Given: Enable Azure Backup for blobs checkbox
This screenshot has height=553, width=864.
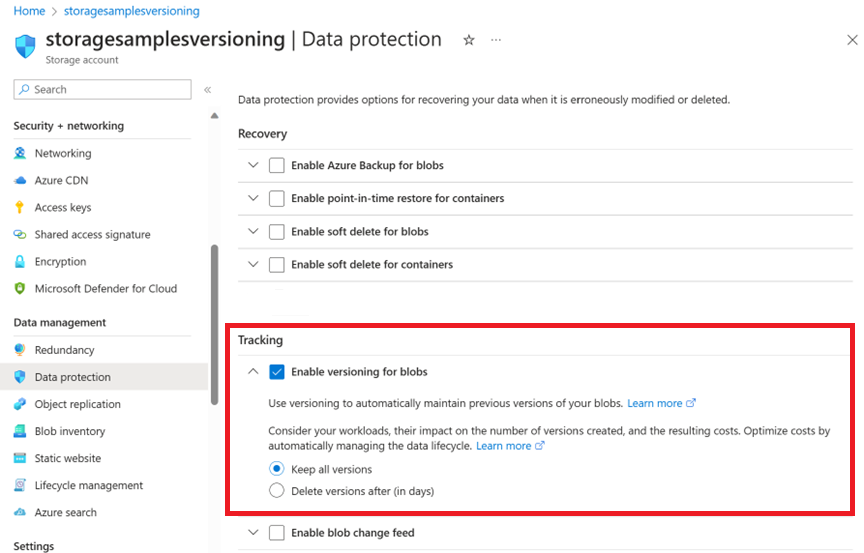Looking at the screenshot, I should click(x=277, y=166).
